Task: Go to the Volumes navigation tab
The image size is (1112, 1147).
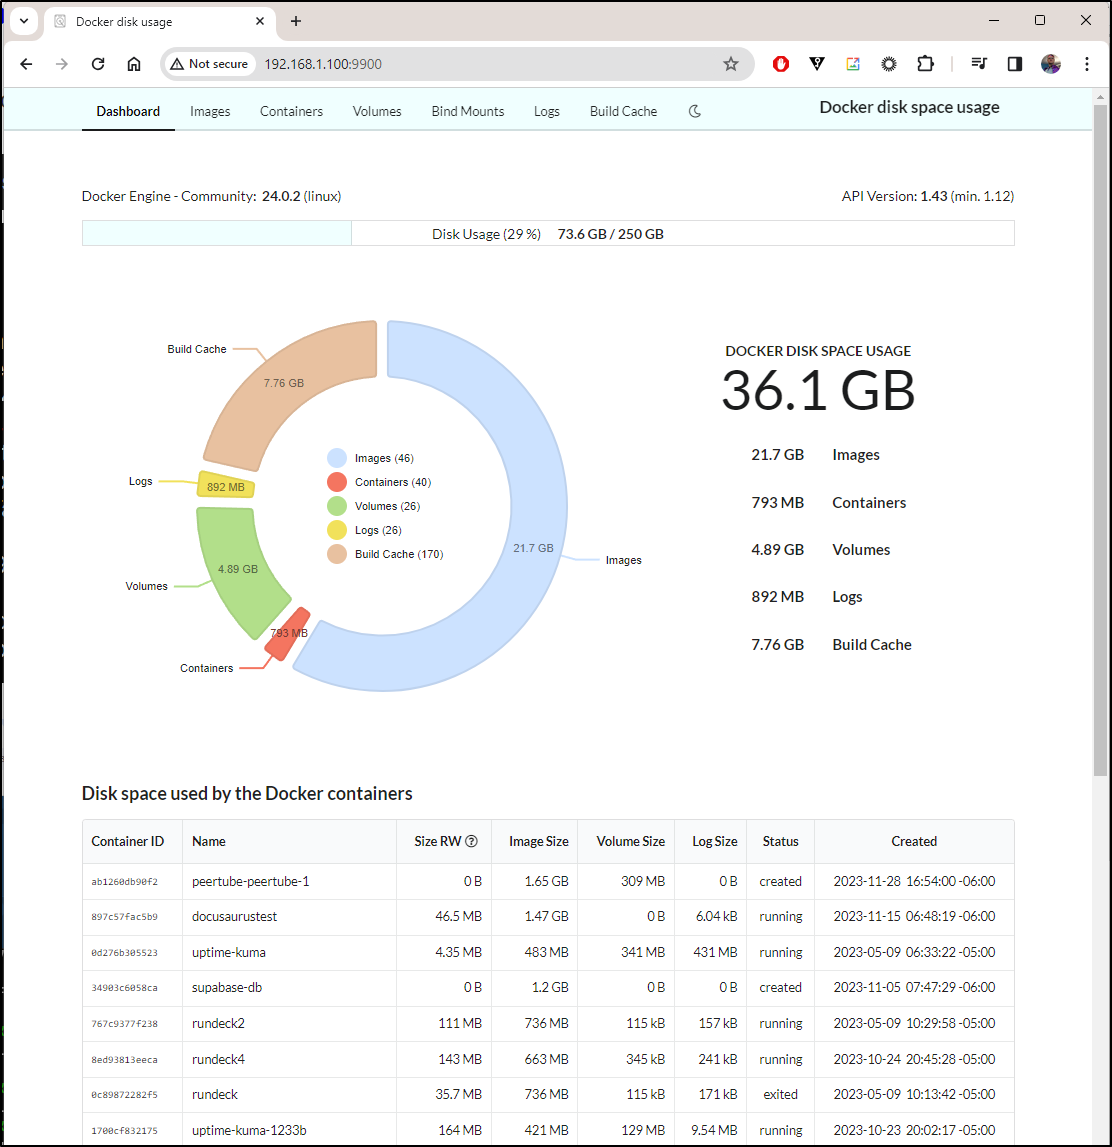Action: click(x=377, y=111)
